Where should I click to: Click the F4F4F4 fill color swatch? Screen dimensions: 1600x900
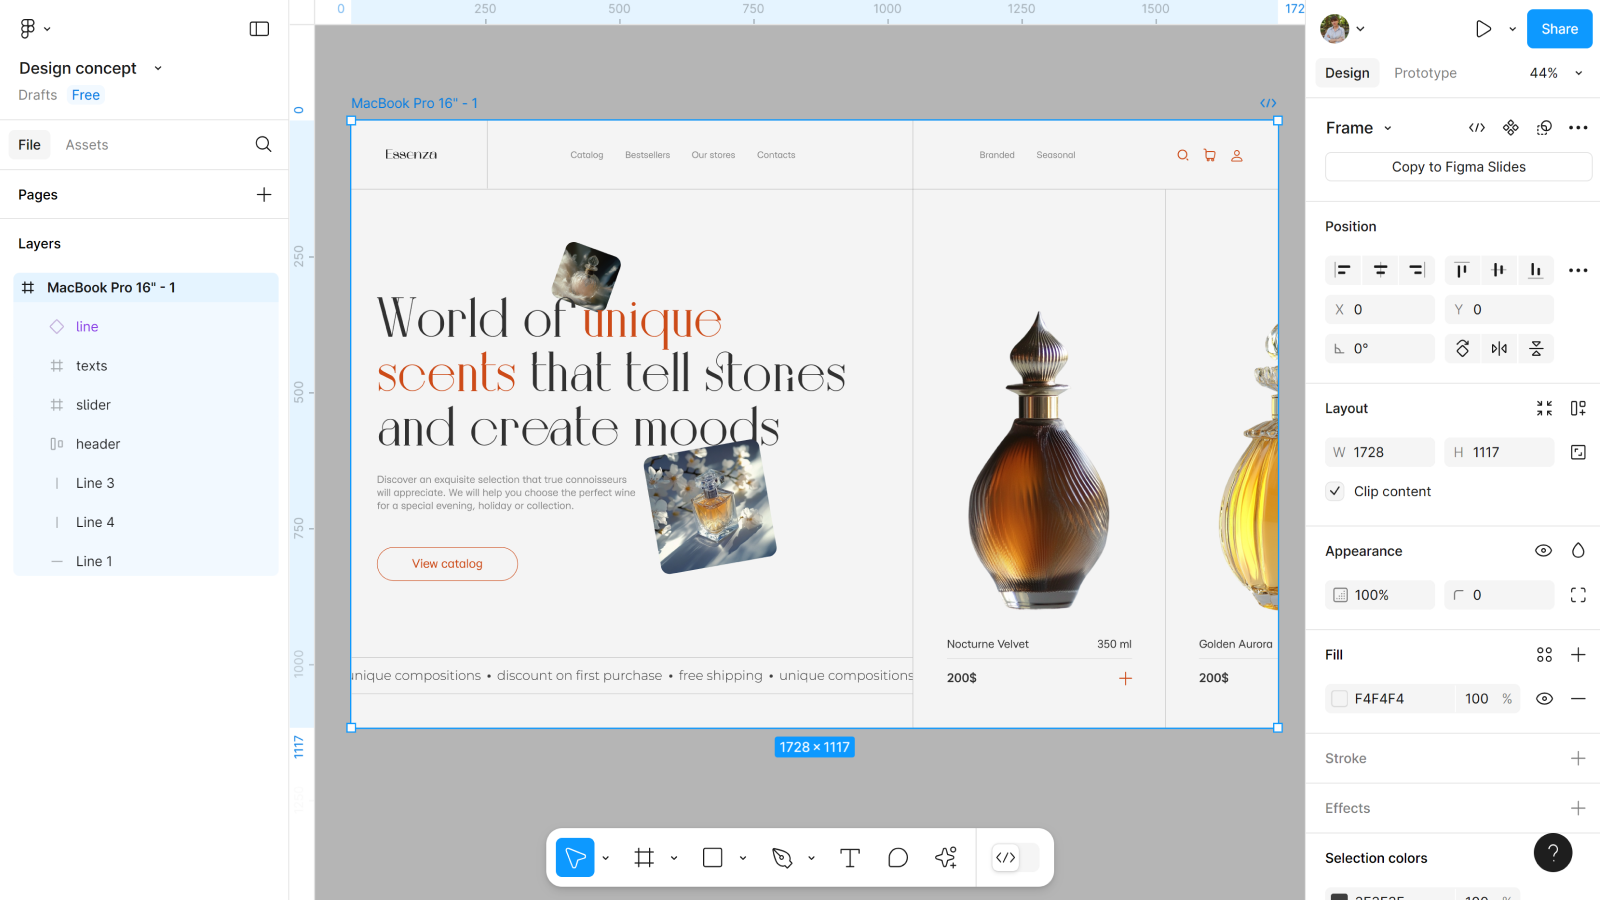click(x=1340, y=699)
